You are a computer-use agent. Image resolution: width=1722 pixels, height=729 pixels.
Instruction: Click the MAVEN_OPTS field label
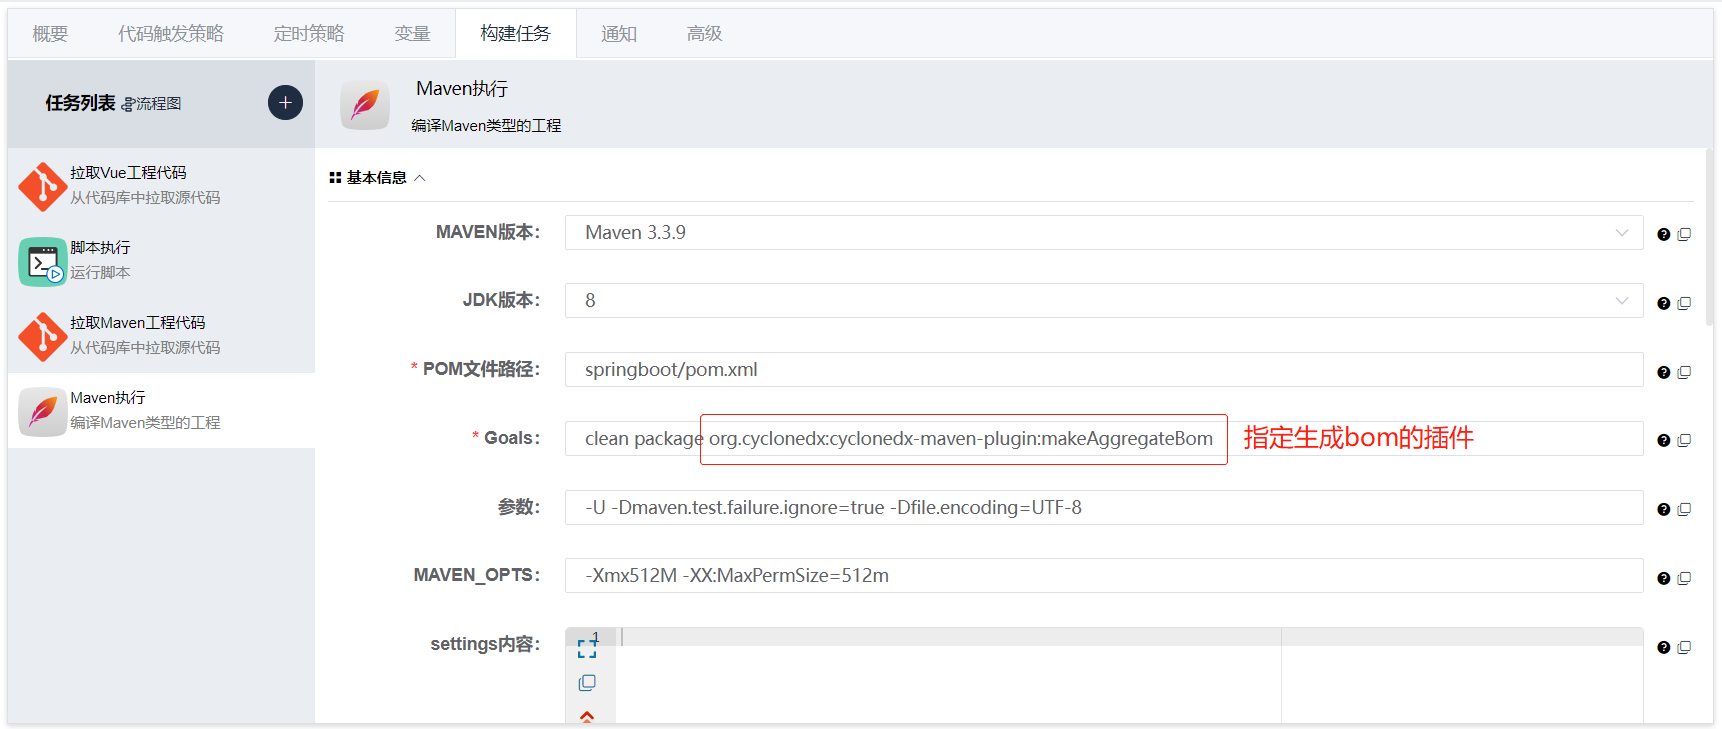477,575
